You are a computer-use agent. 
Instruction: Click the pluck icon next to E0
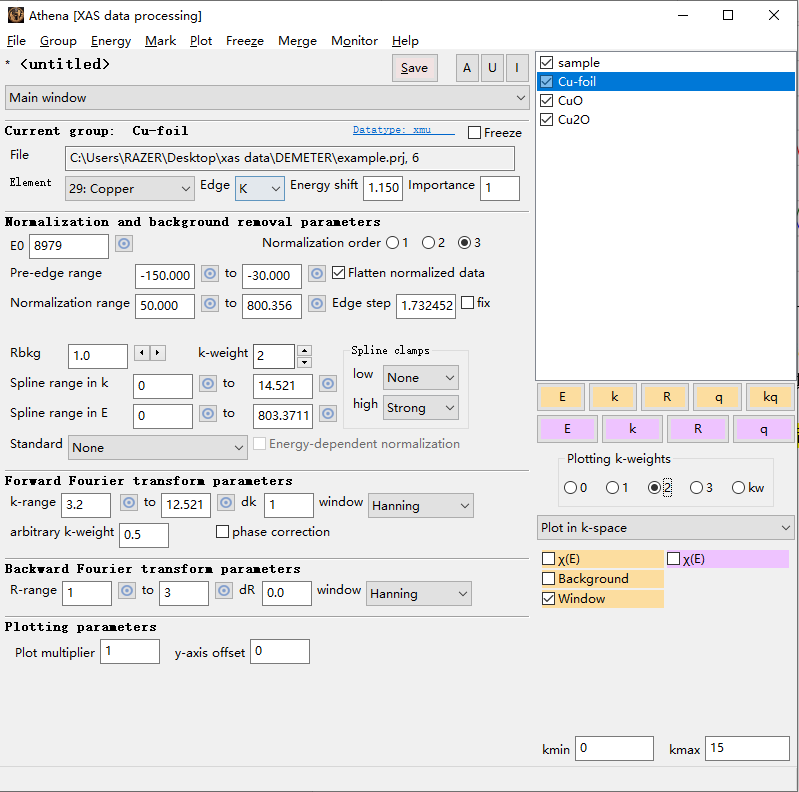point(124,244)
